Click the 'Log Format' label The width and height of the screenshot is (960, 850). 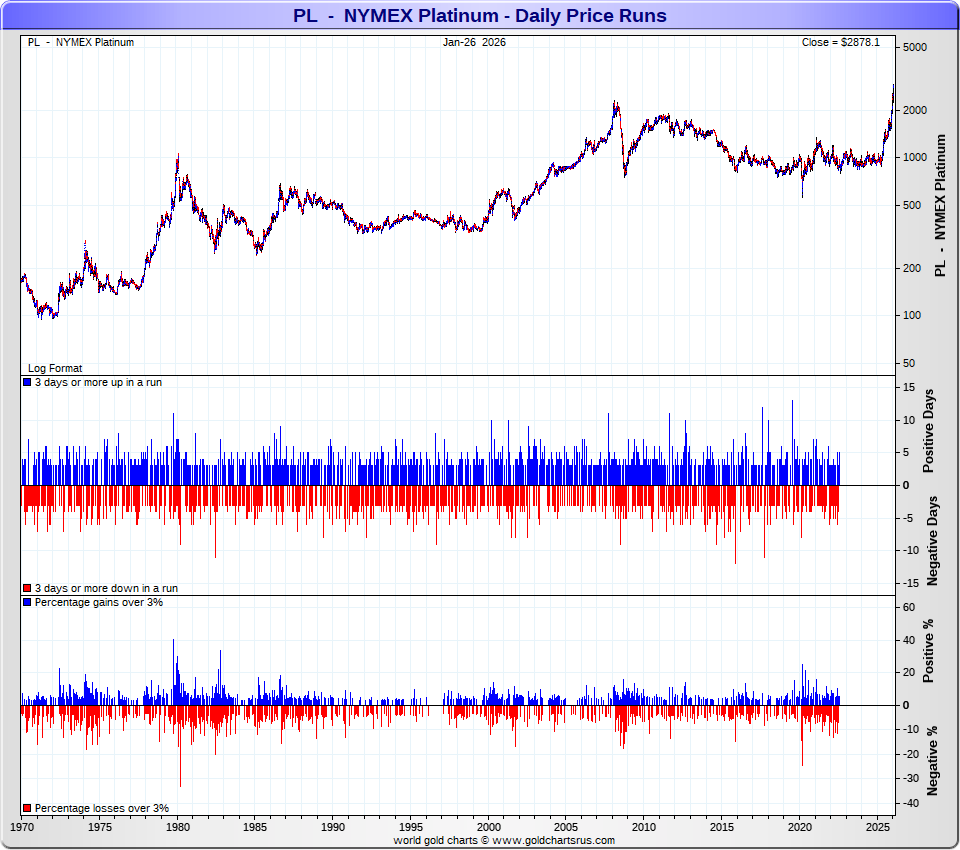coord(55,368)
